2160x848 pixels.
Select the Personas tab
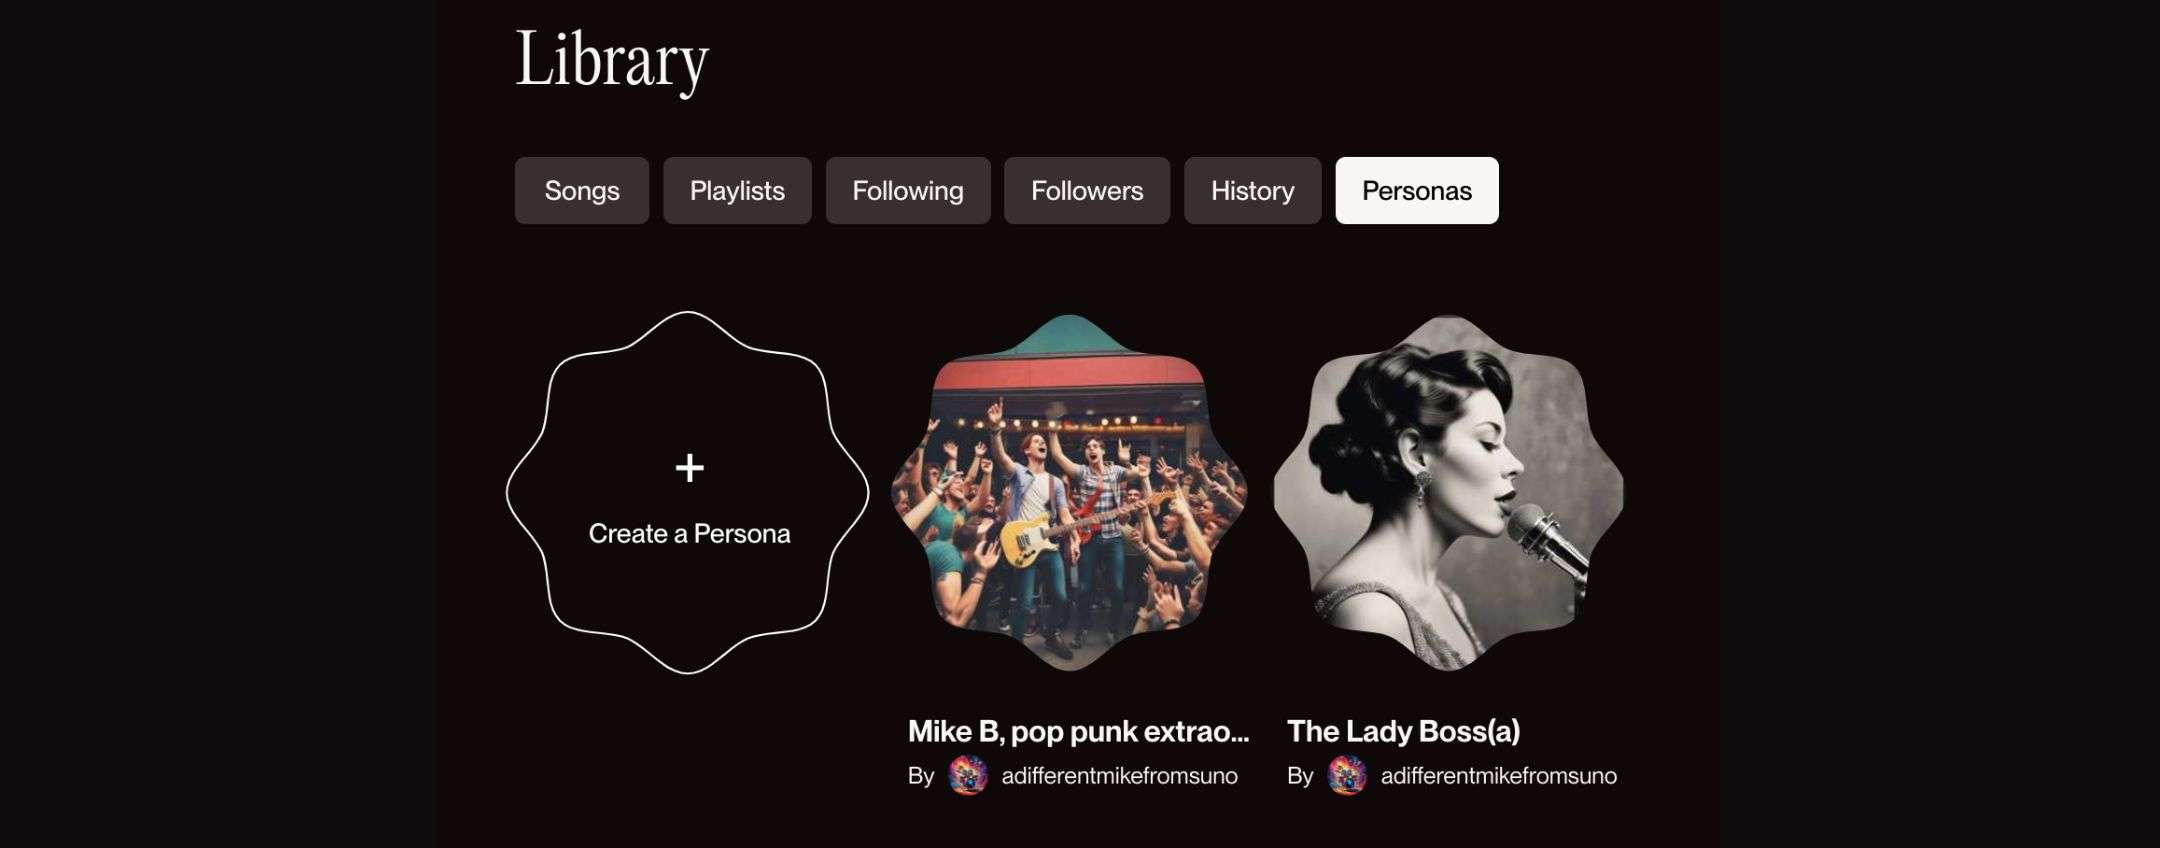point(1416,191)
